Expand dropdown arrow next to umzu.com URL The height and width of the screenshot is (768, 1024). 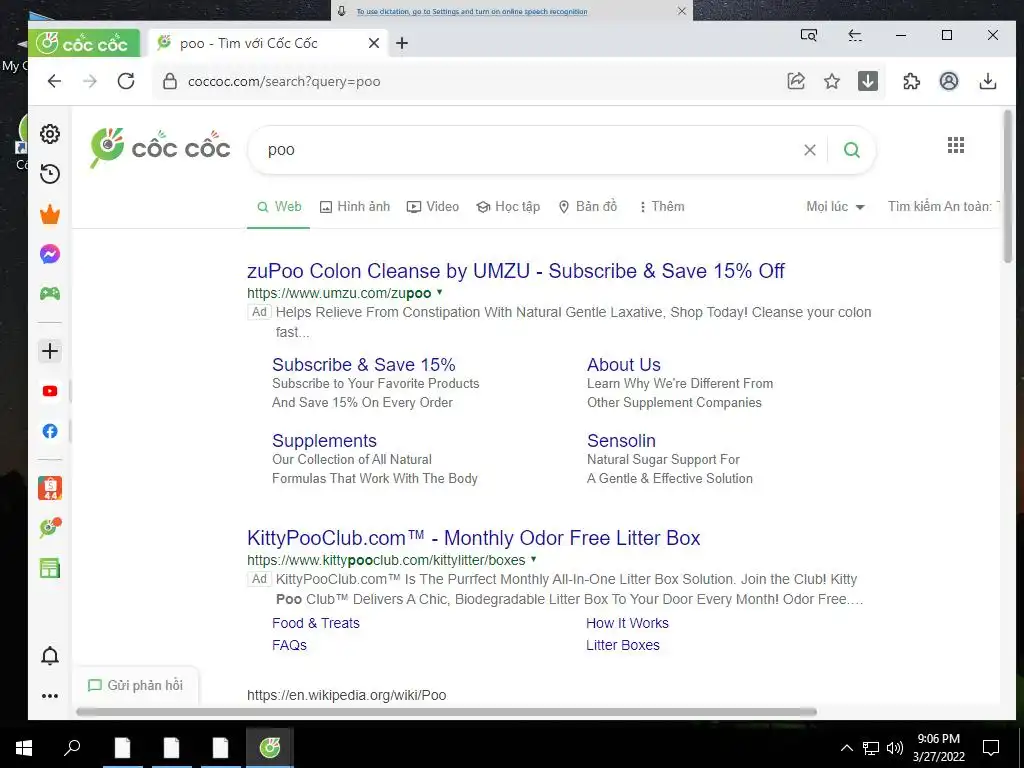[440, 293]
